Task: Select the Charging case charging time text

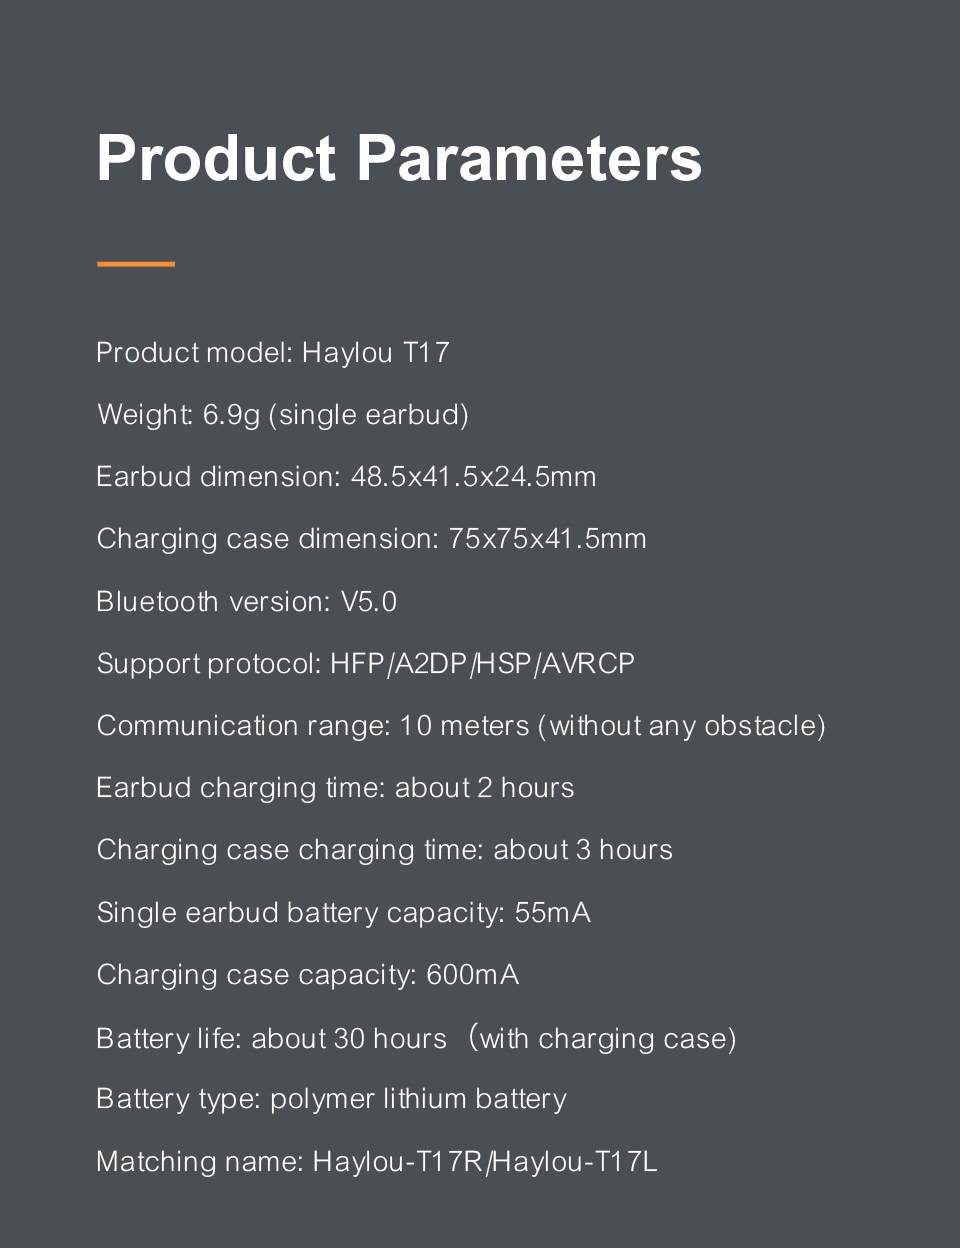Action: (x=385, y=850)
